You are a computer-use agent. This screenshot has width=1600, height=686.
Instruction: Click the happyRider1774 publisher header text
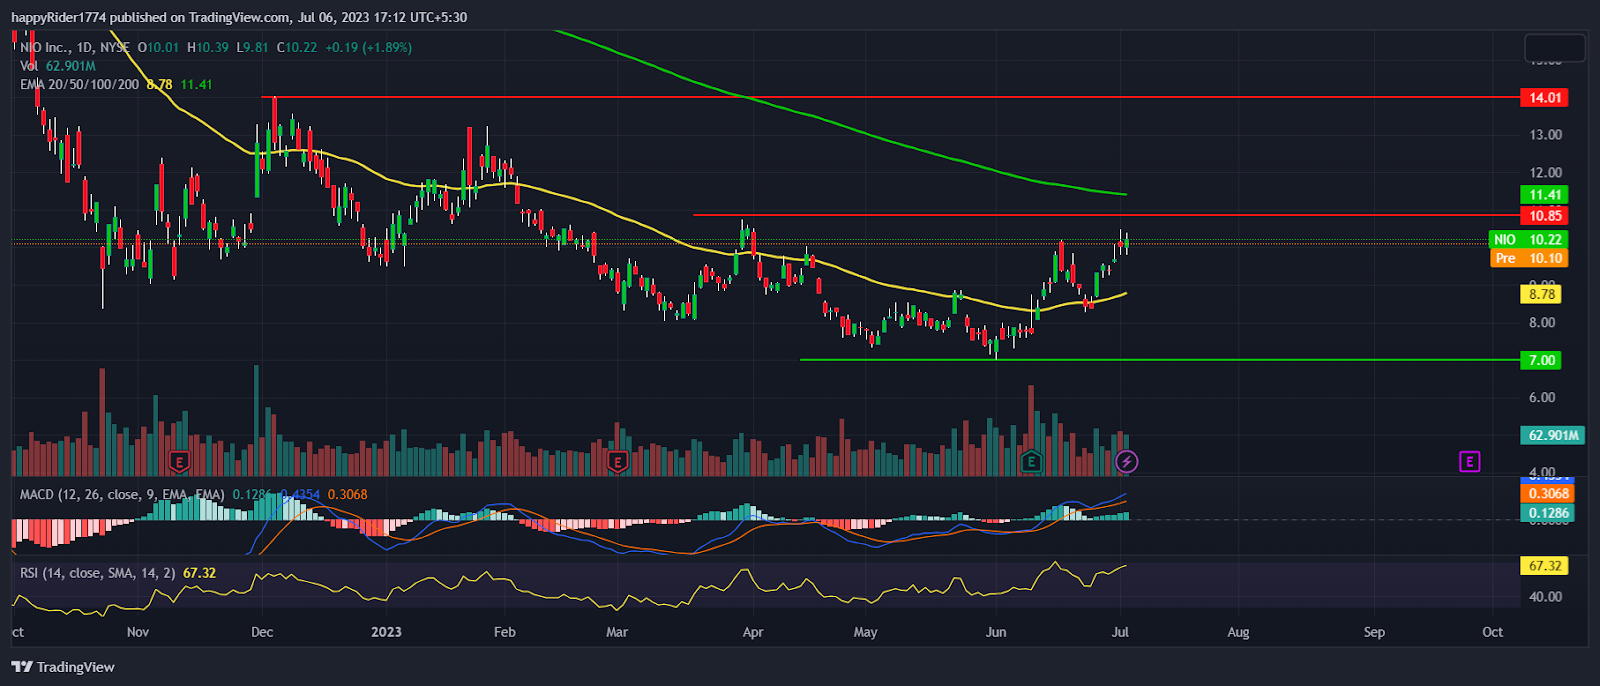point(58,17)
